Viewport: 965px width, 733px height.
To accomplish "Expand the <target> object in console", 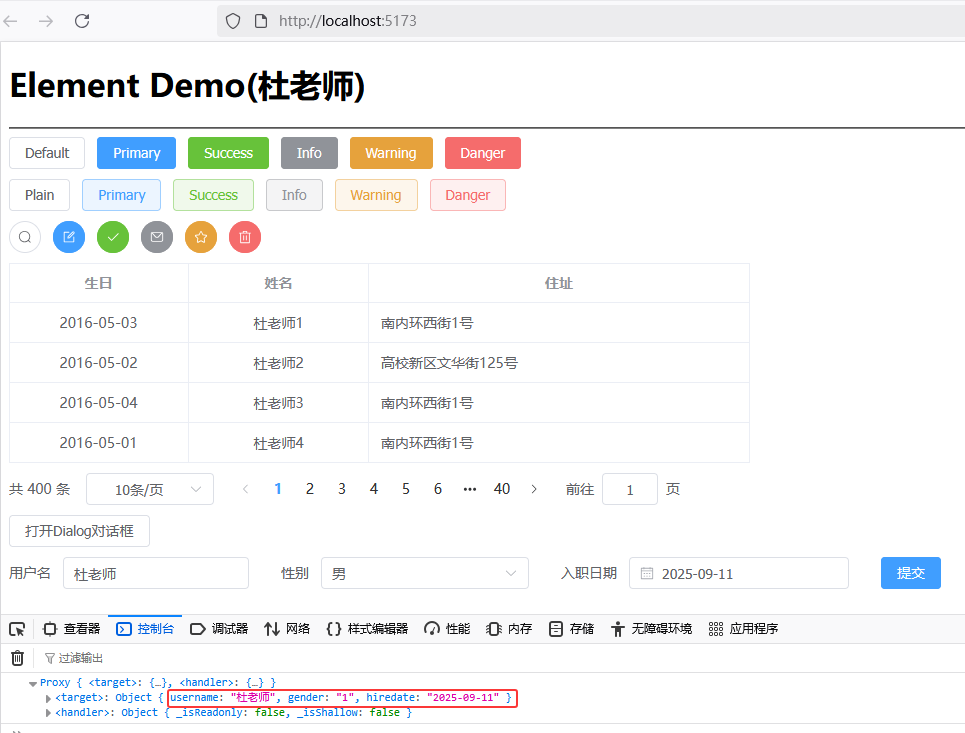I will [x=49, y=698].
